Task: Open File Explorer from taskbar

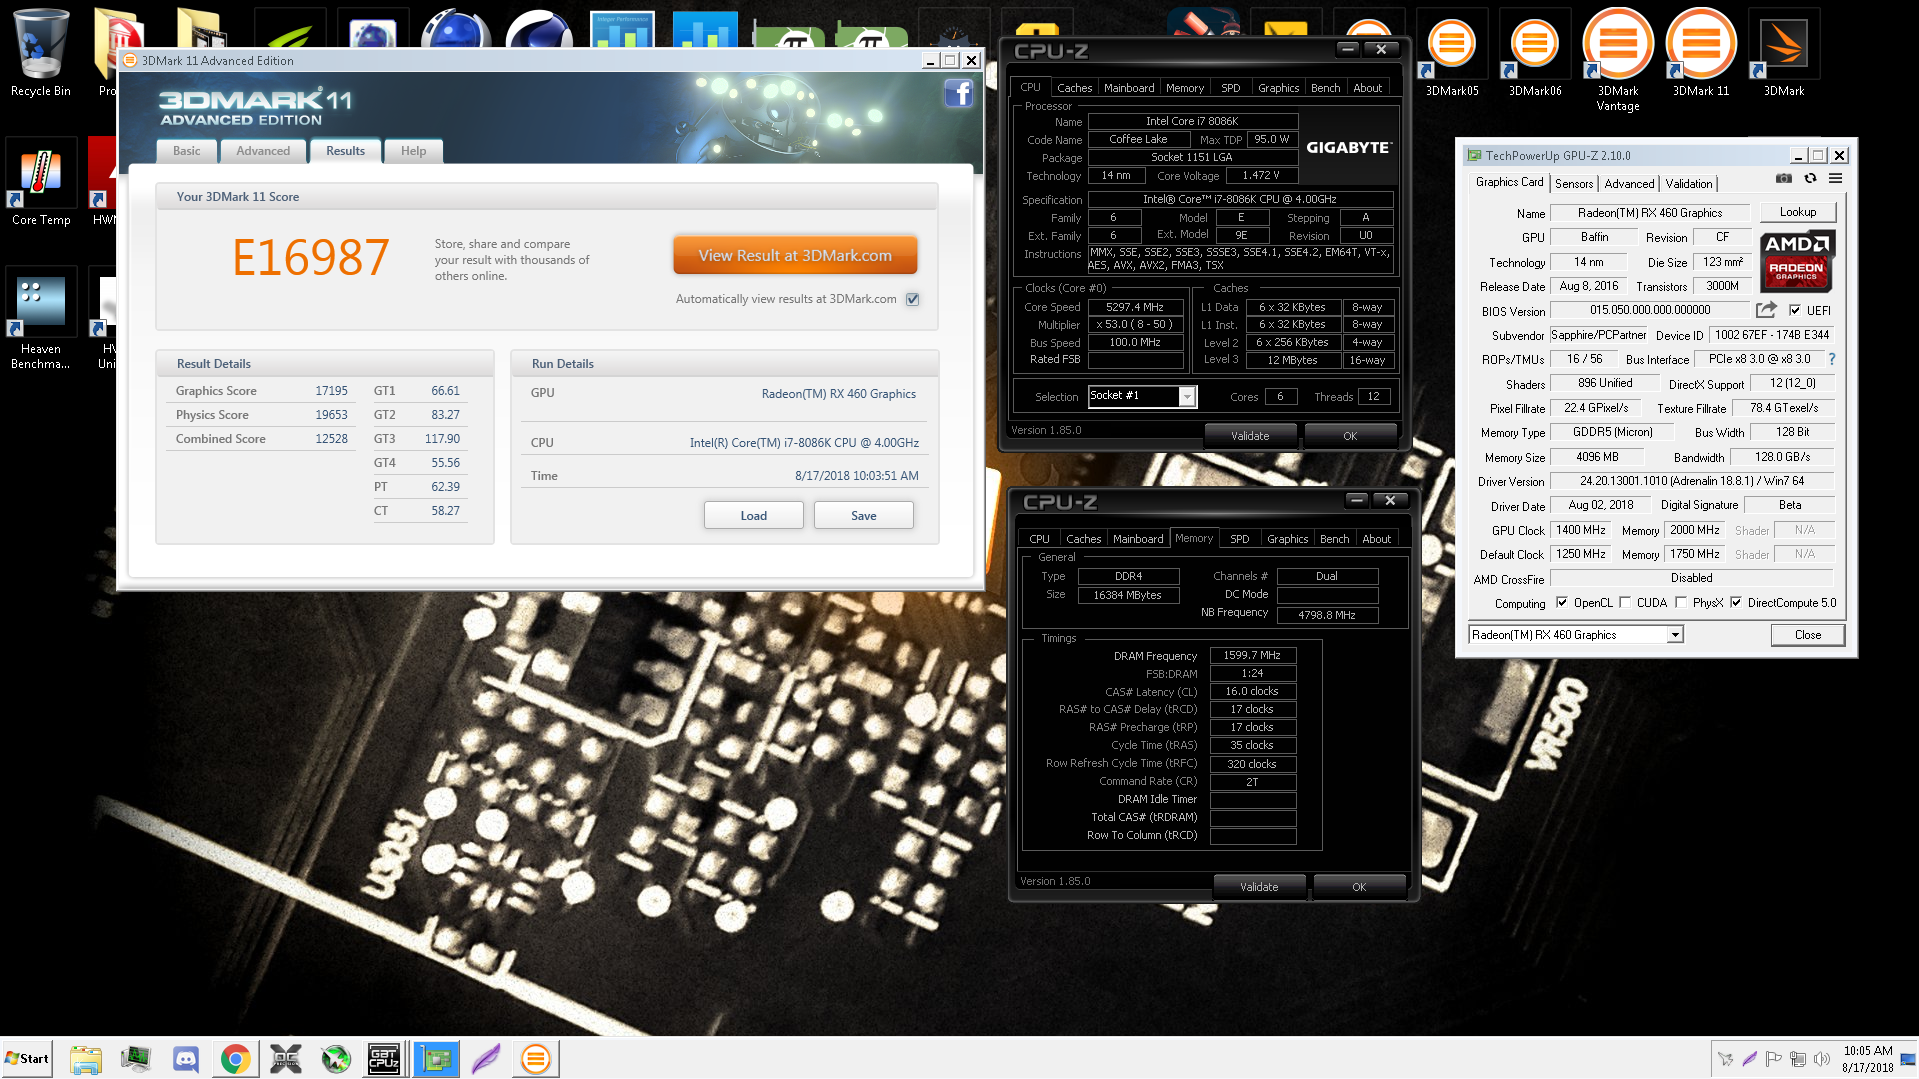Action: point(86,1058)
